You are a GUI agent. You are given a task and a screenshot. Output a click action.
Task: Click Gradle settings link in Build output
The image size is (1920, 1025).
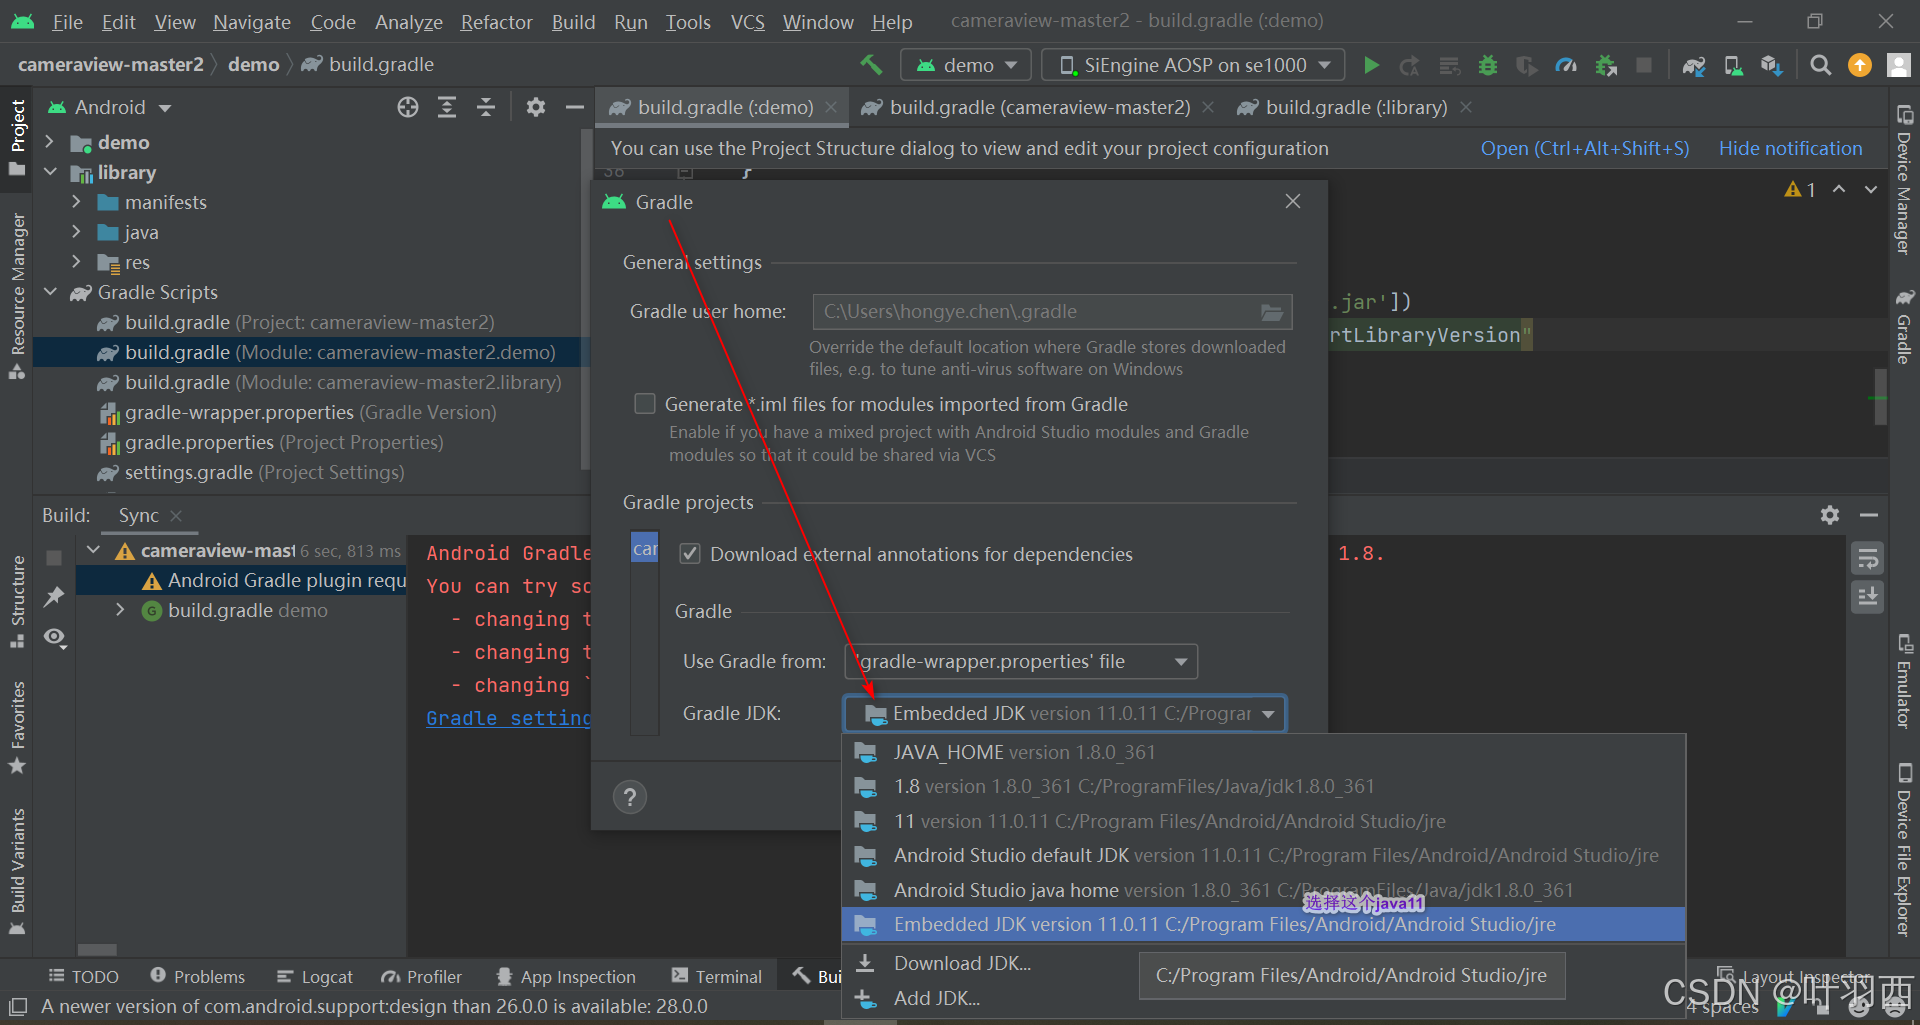click(508, 718)
